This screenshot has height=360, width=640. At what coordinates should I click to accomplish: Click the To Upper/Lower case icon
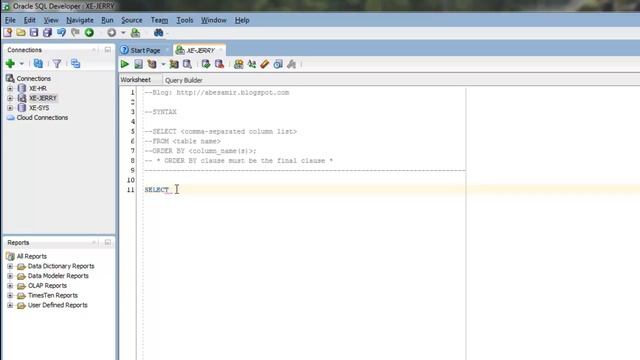click(252, 64)
